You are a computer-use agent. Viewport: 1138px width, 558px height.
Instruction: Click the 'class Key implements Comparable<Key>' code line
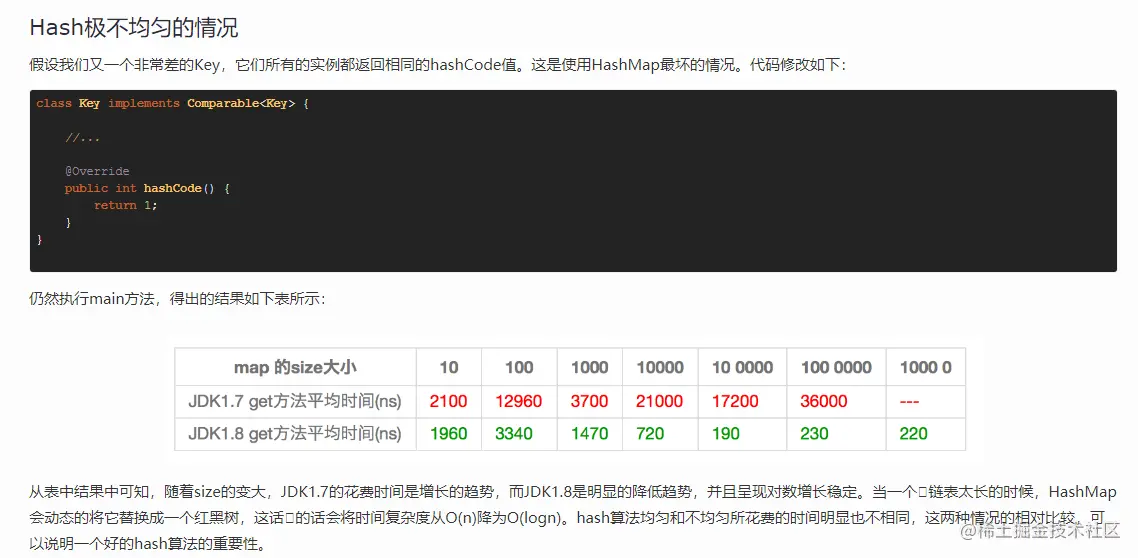[x=173, y=103]
